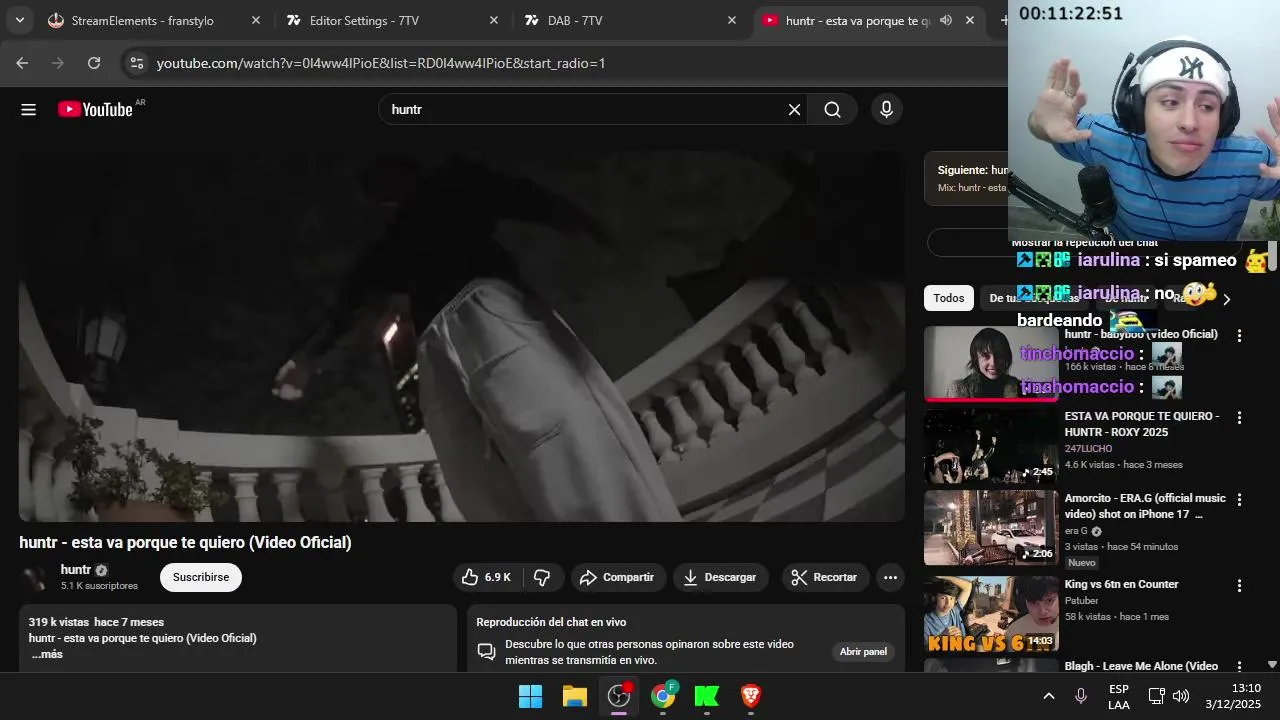The width and height of the screenshot is (1280, 720).
Task: Dislike the video with thumbs down
Action: tap(542, 577)
